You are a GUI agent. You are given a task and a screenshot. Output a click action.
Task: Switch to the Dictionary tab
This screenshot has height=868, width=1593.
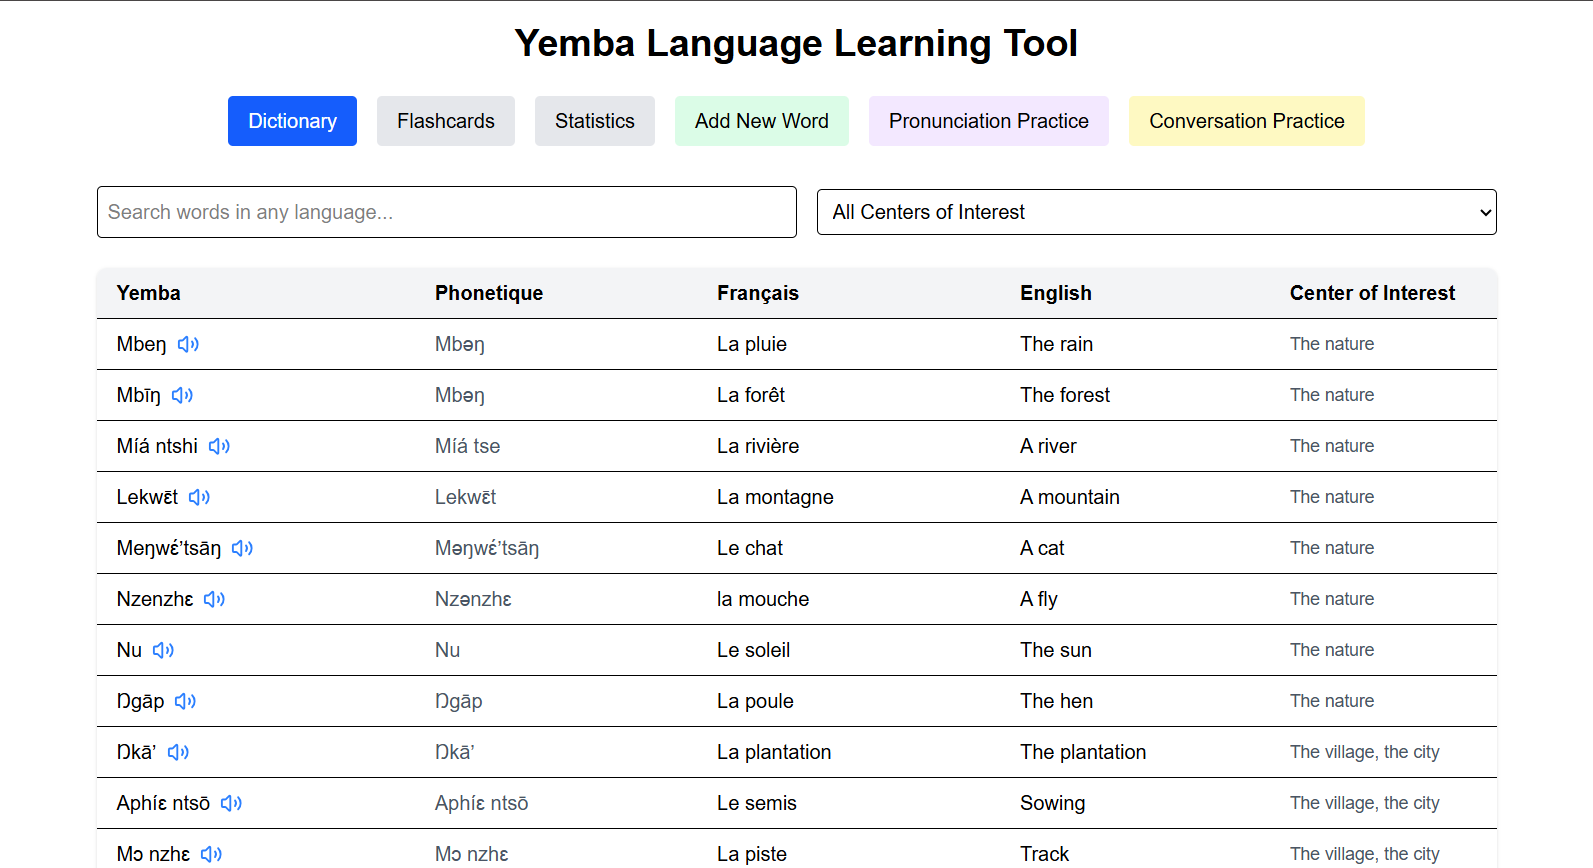292,121
